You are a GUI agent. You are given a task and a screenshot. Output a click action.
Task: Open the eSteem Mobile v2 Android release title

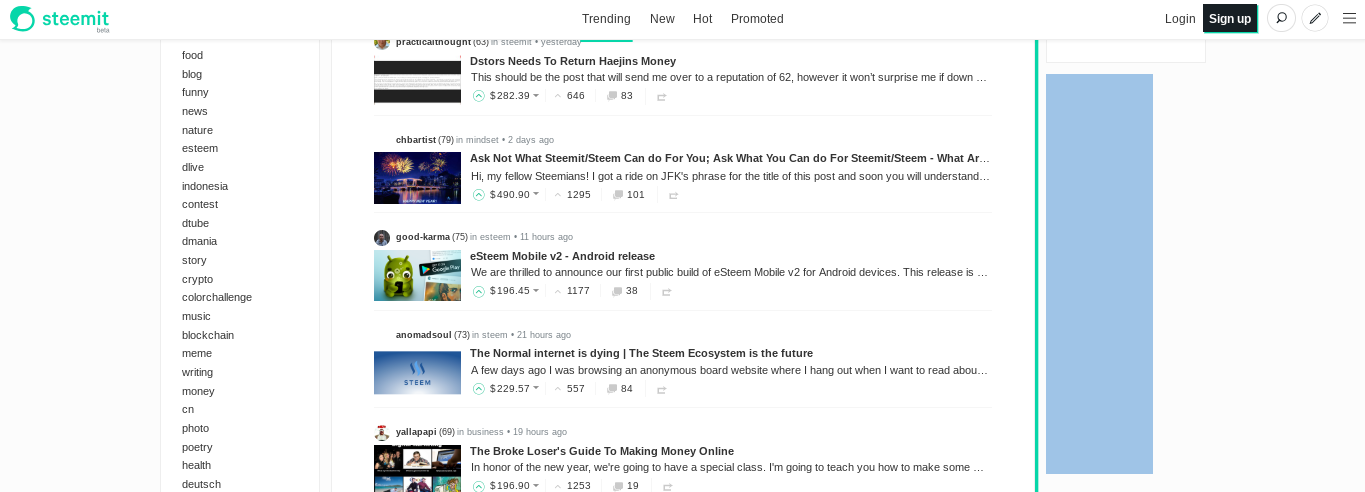562,256
